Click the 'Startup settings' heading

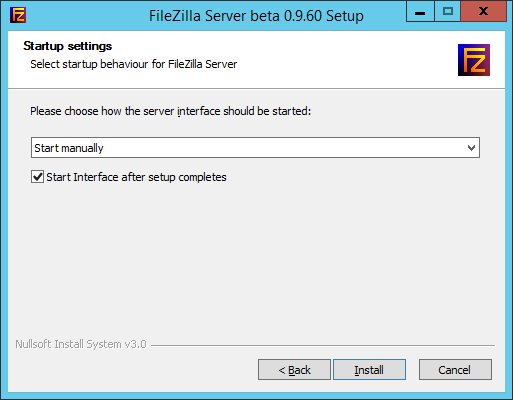[68, 46]
